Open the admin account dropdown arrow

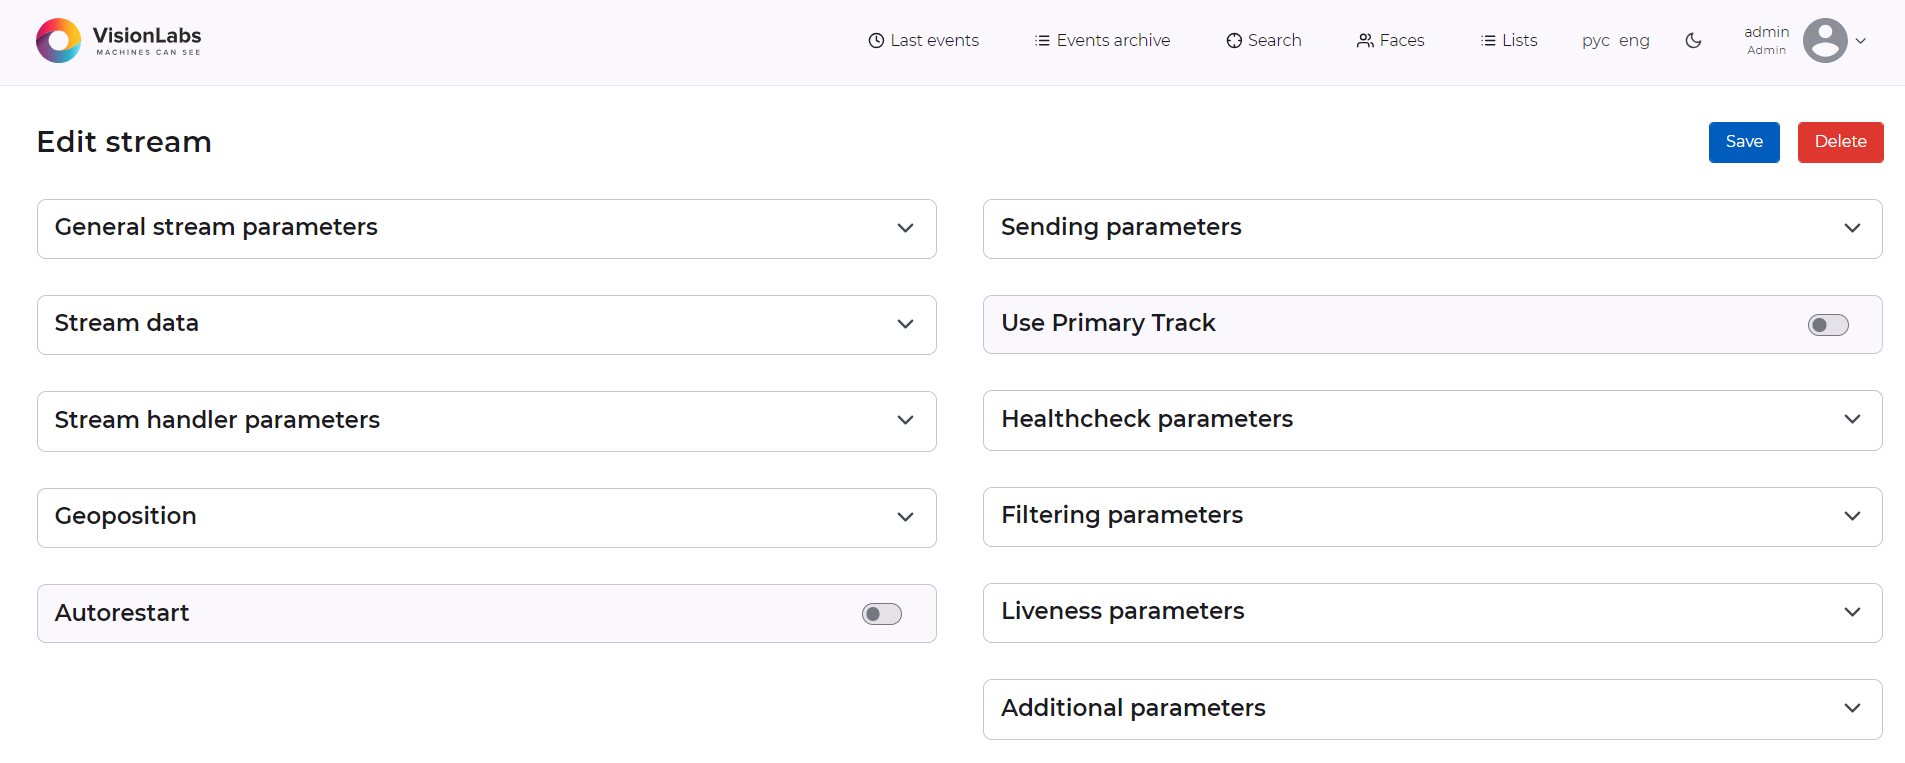click(x=1861, y=41)
